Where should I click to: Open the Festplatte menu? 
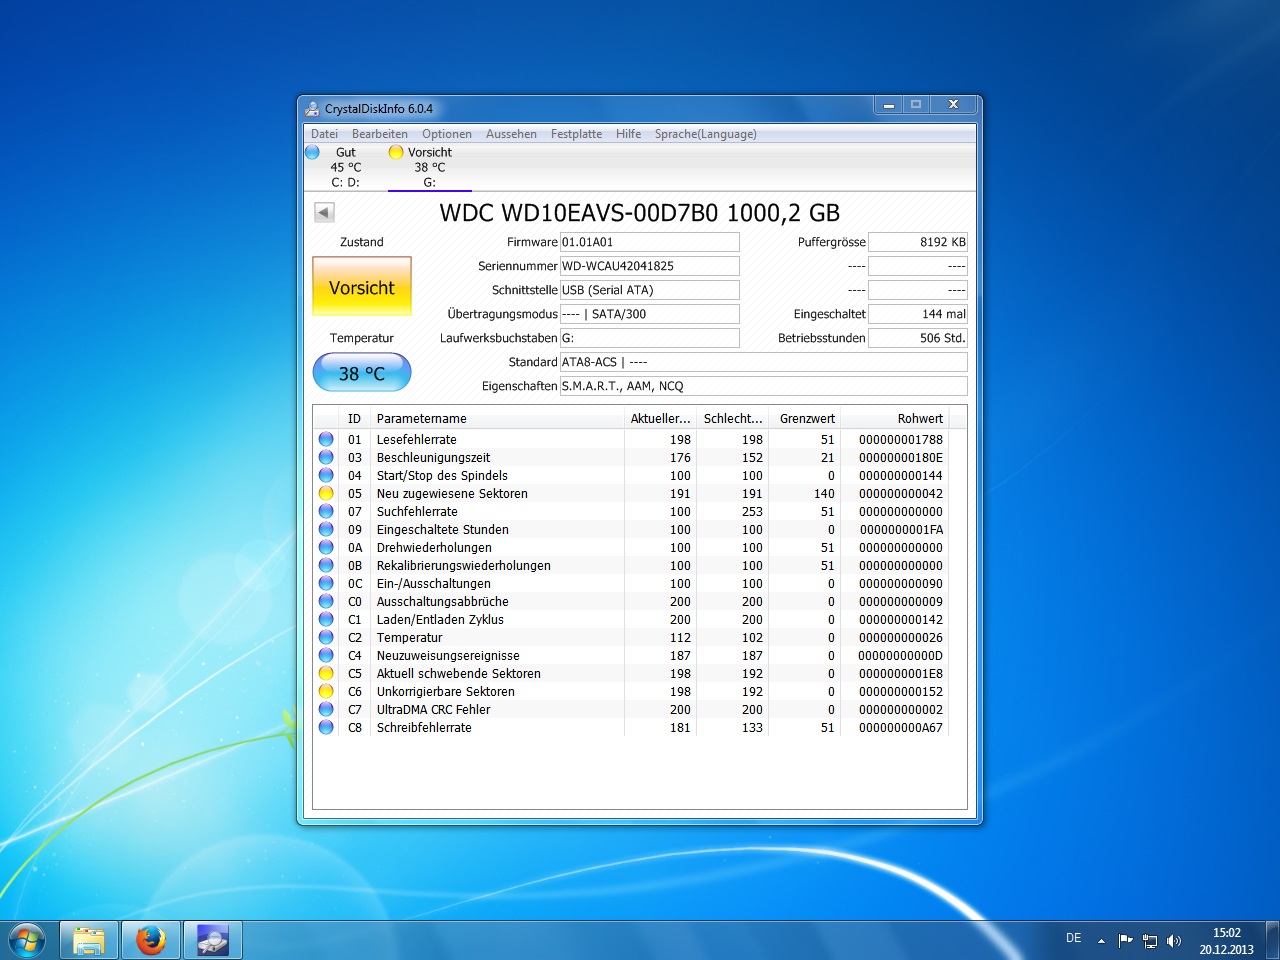click(576, 134)
